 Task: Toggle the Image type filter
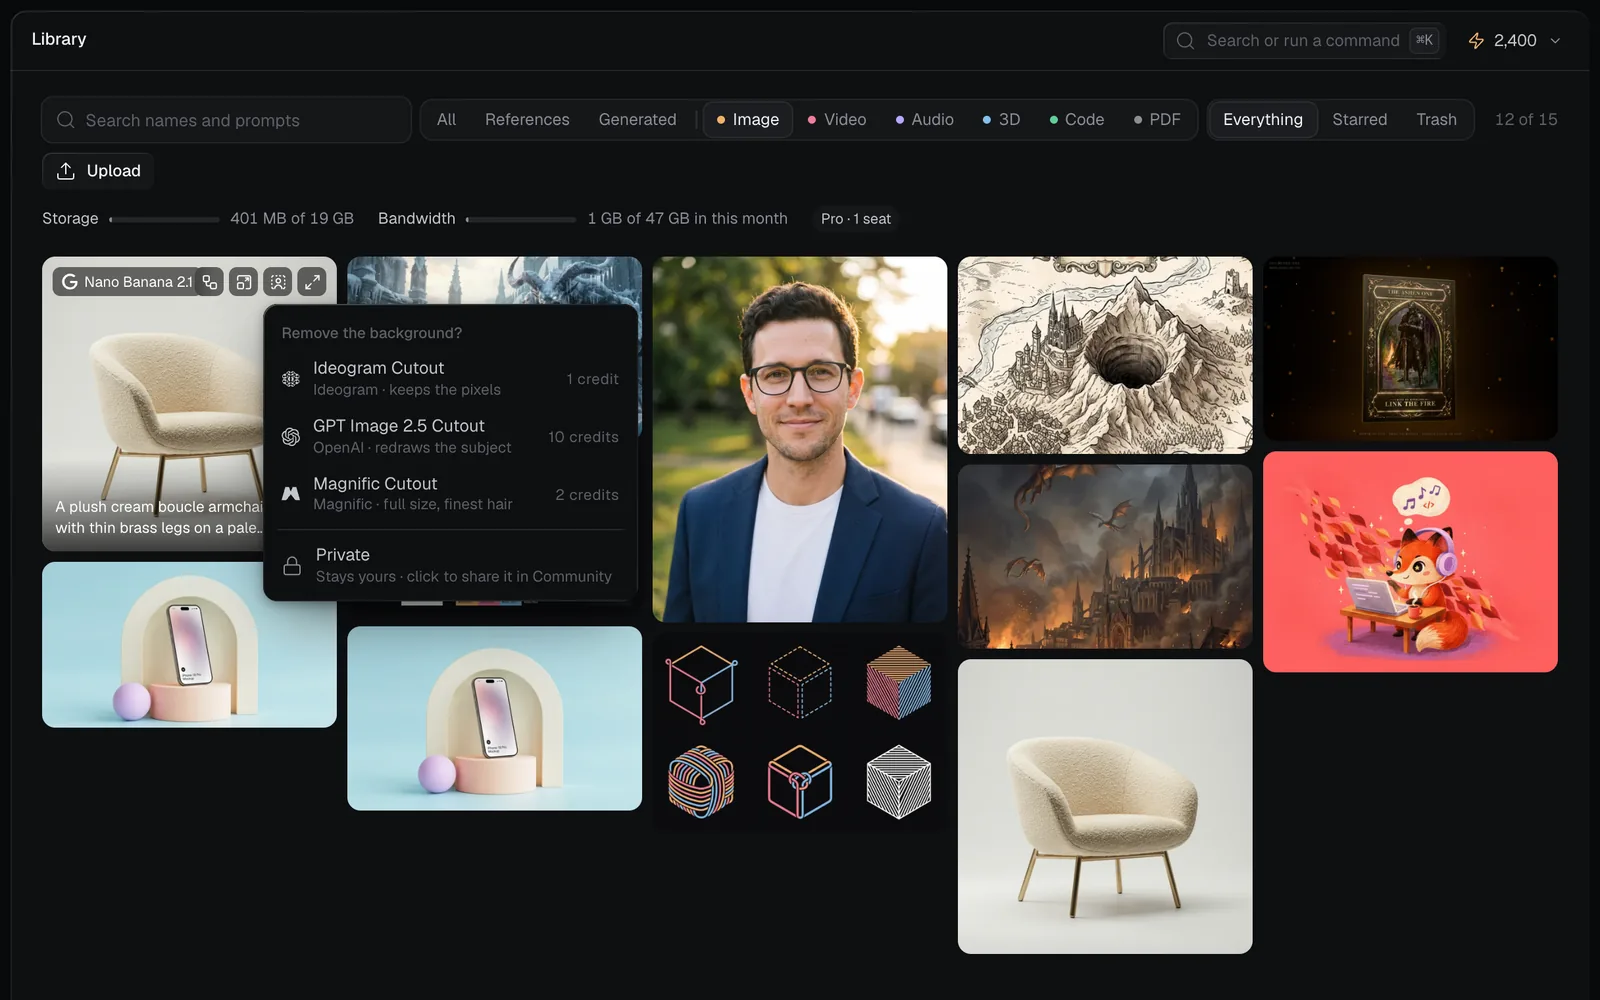[748, 120]
